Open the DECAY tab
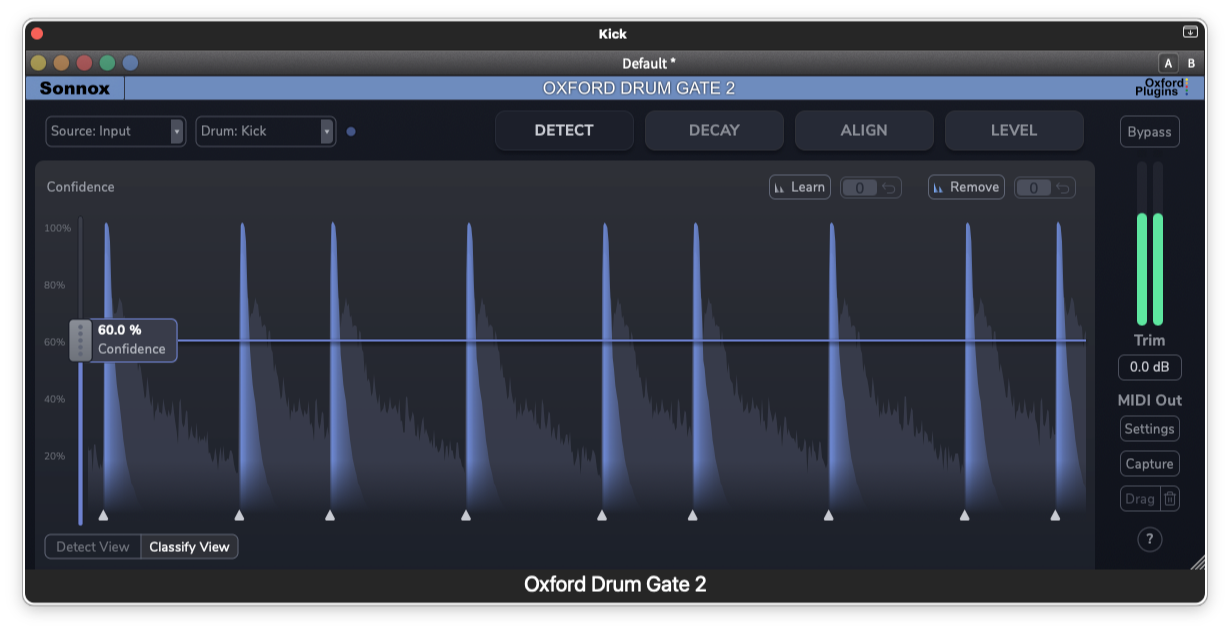Screen dimensions: 1230x633 [x=714, y=131]
